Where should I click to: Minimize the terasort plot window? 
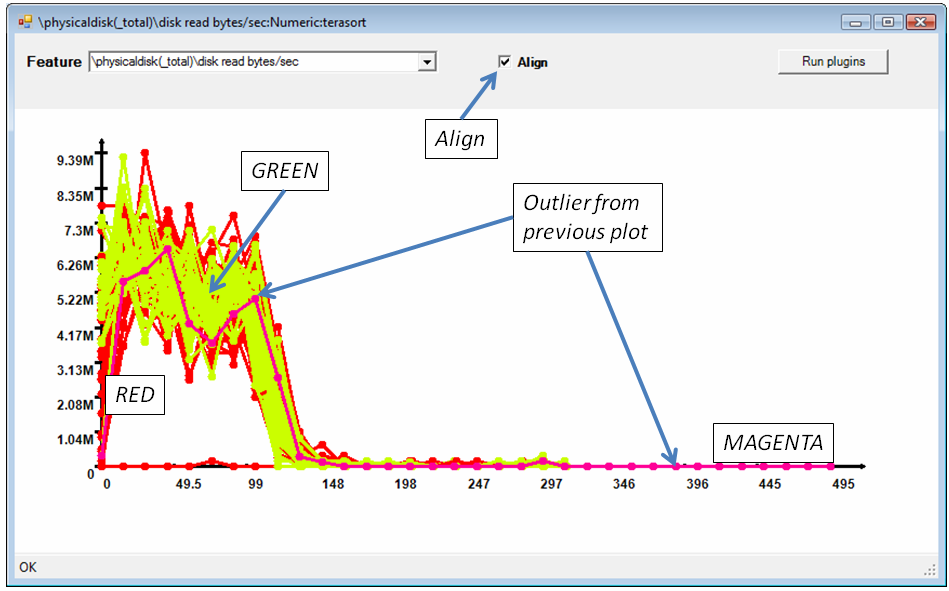tap(856, 21)
